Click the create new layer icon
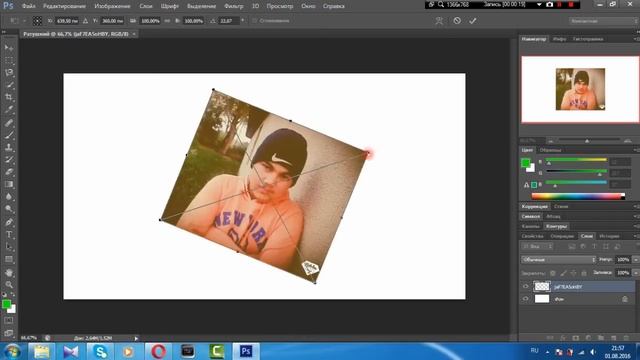The height and width of the screenshot is (360, 640). click(613, 338)
